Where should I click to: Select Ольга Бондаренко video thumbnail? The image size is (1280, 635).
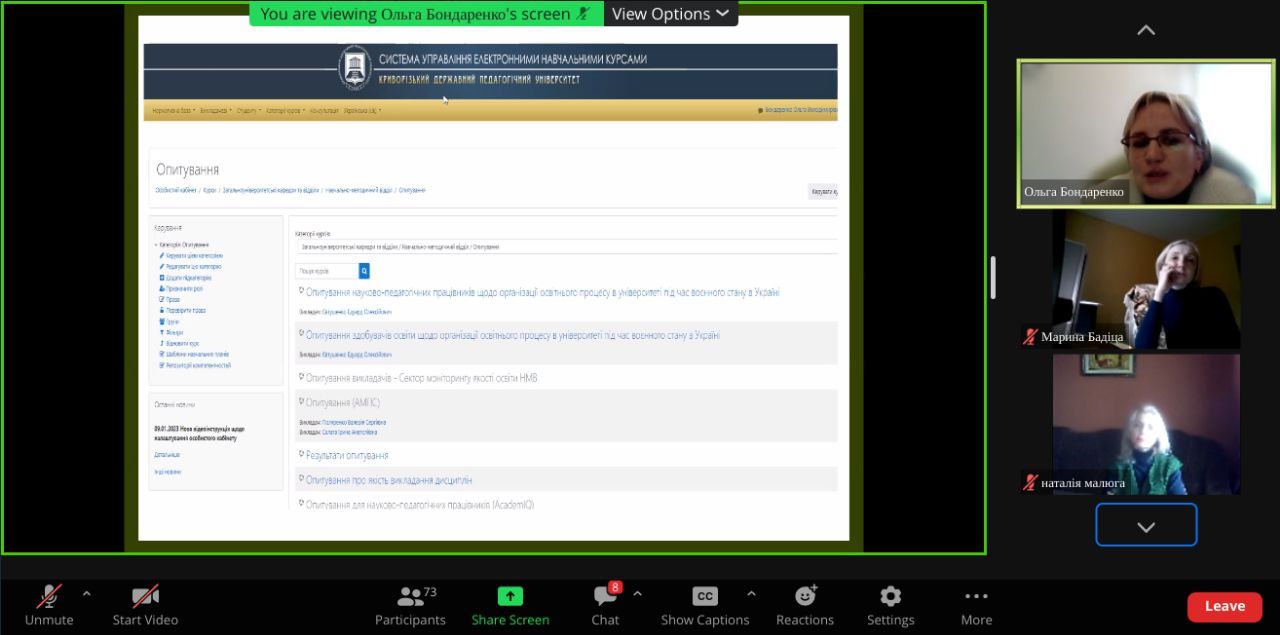(x=1146, y=133)
